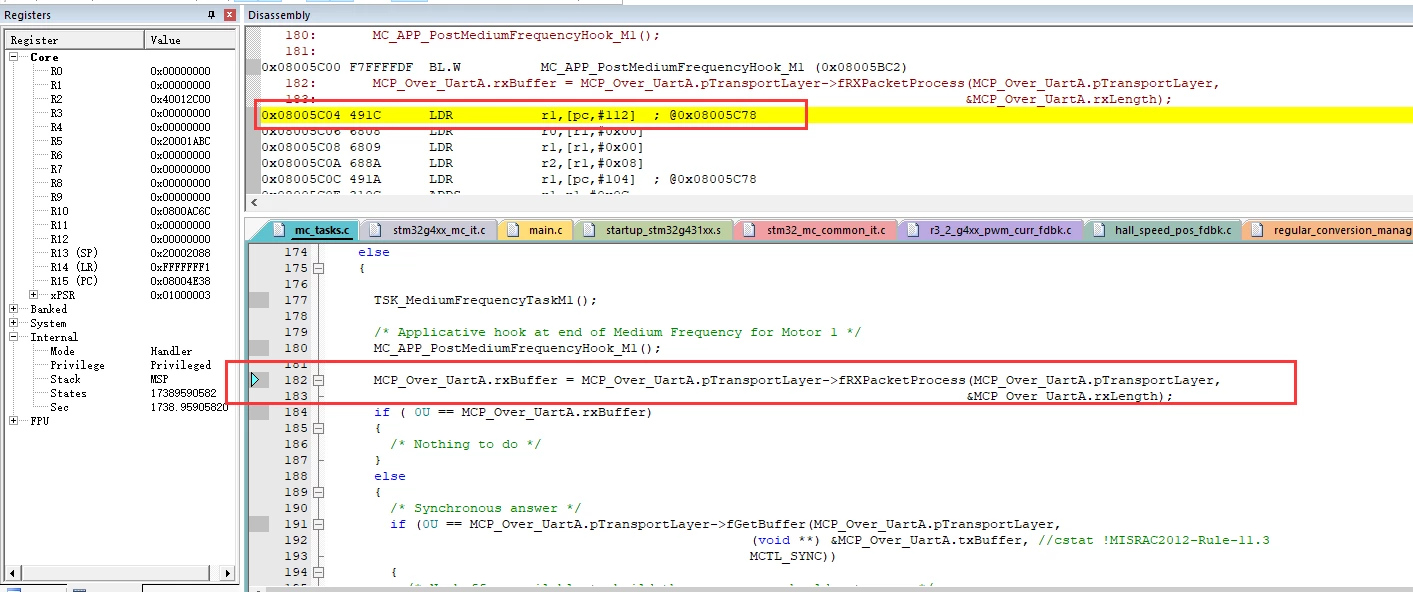The width and height of the screenshot is (1413, 592).
Task: Click the MC_APP_PostMediumFrequencyHook_M1() call on line 180
Action: tap(518, 348)
